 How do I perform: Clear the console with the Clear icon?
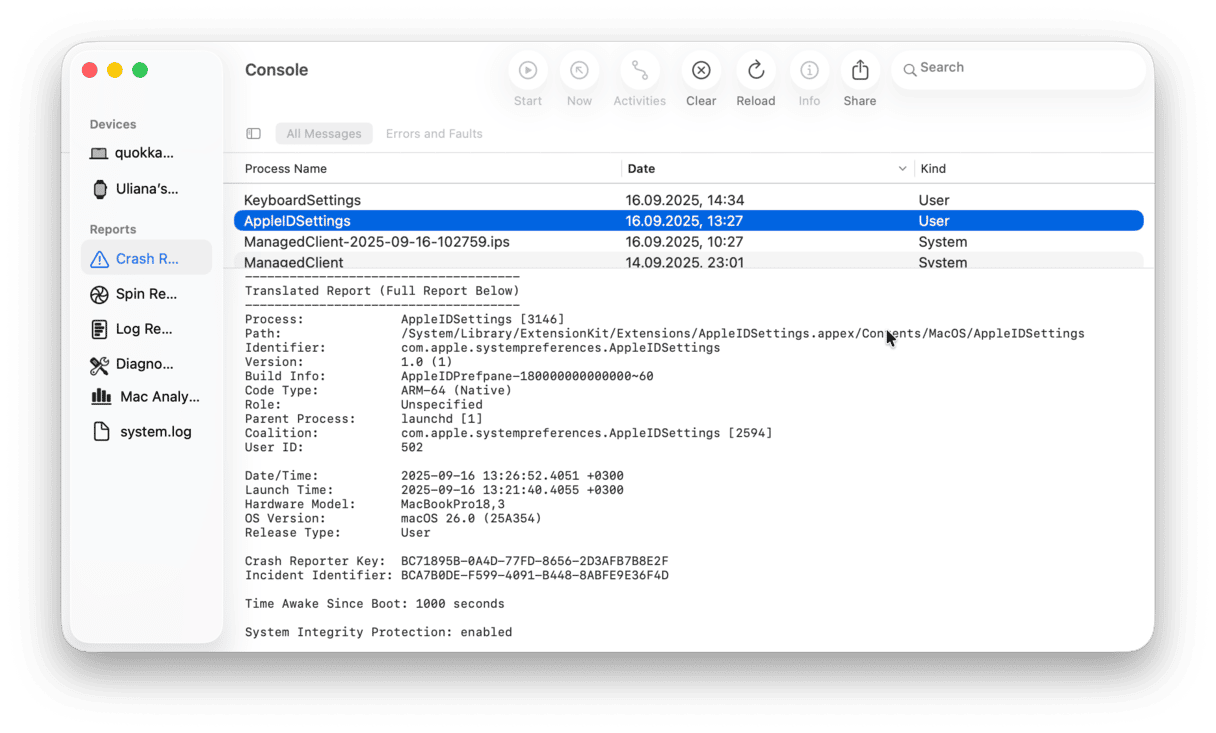(701, 70)
